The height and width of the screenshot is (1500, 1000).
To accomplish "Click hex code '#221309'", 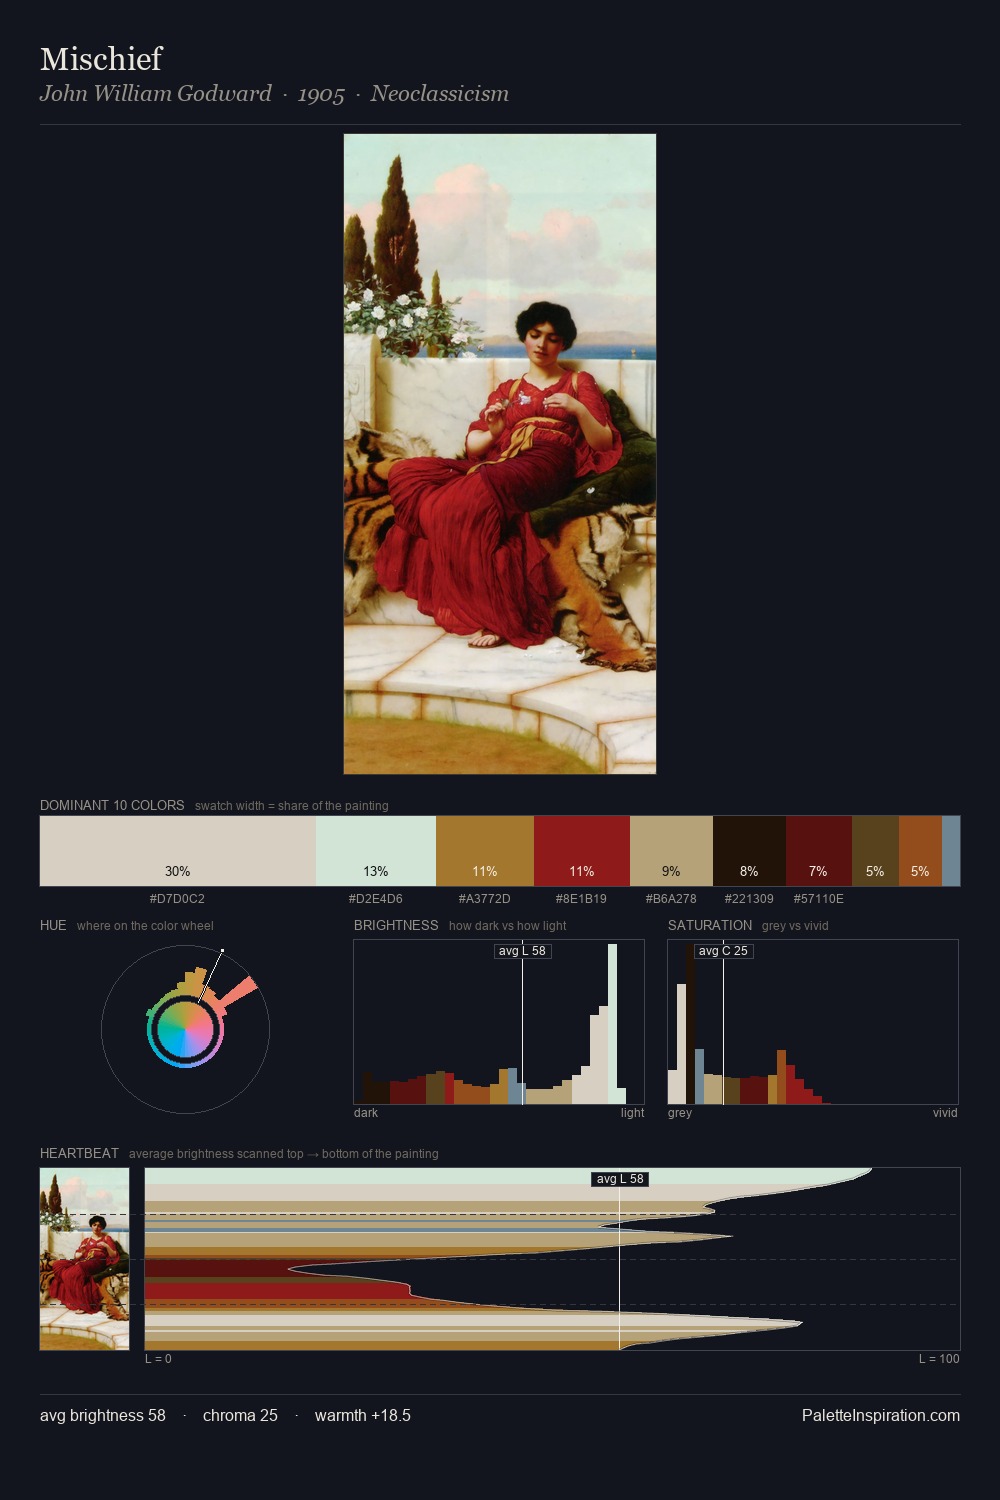I will 749,899.
